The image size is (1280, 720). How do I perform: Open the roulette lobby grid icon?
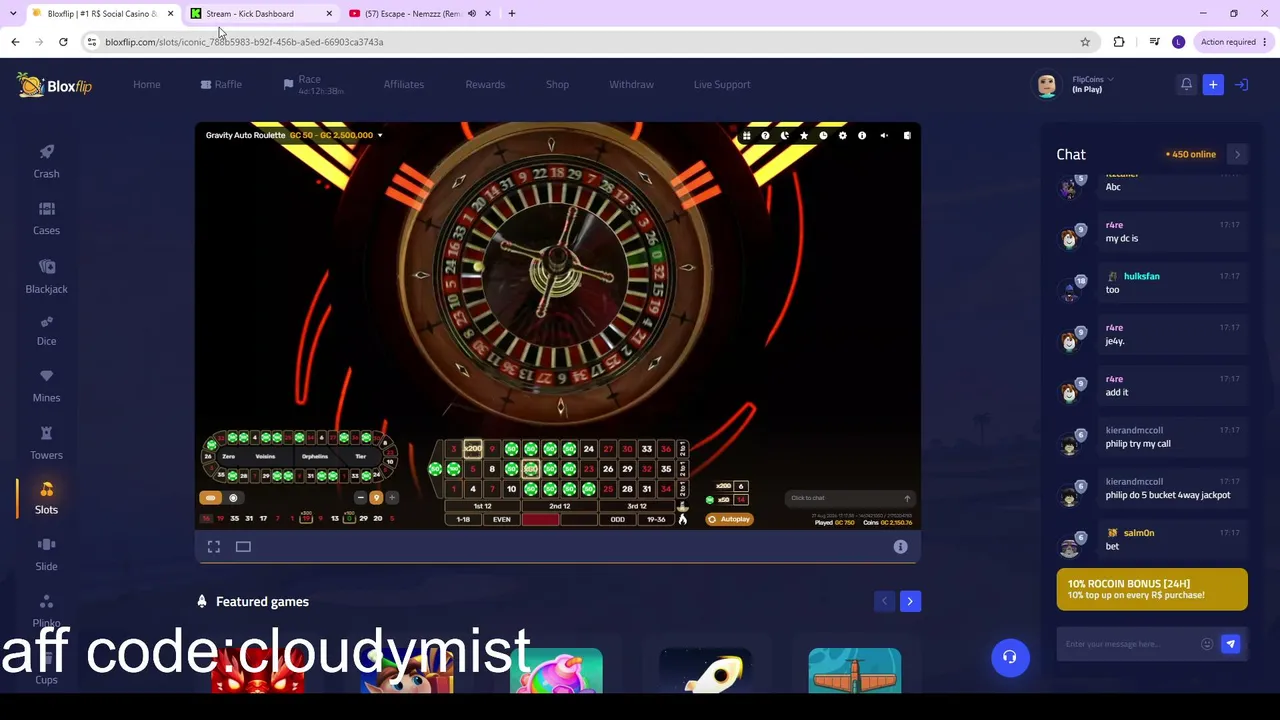click(746, 135)
